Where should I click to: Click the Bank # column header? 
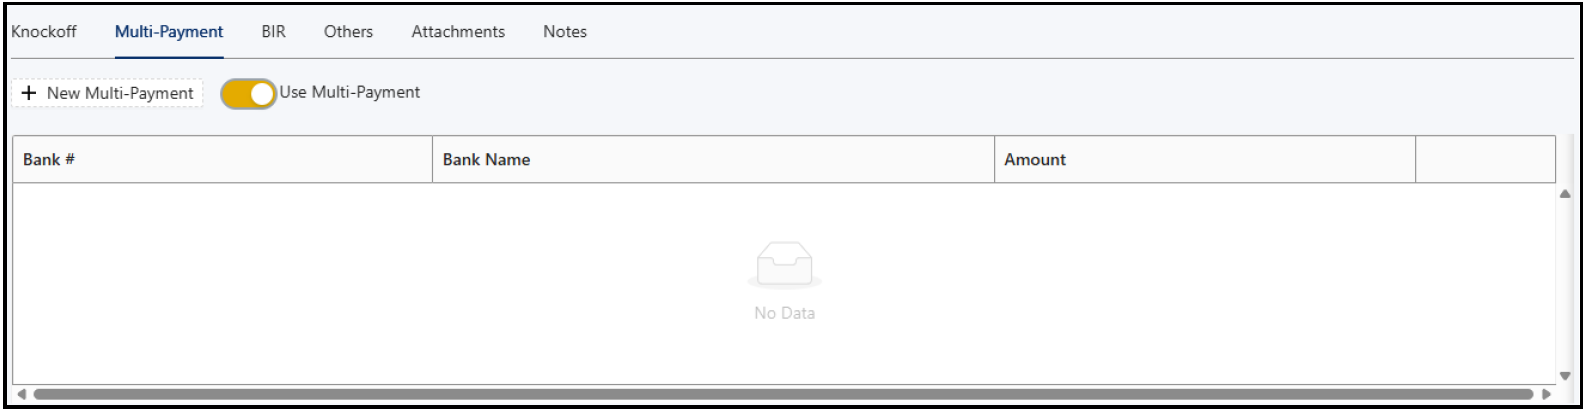point(222,159)
